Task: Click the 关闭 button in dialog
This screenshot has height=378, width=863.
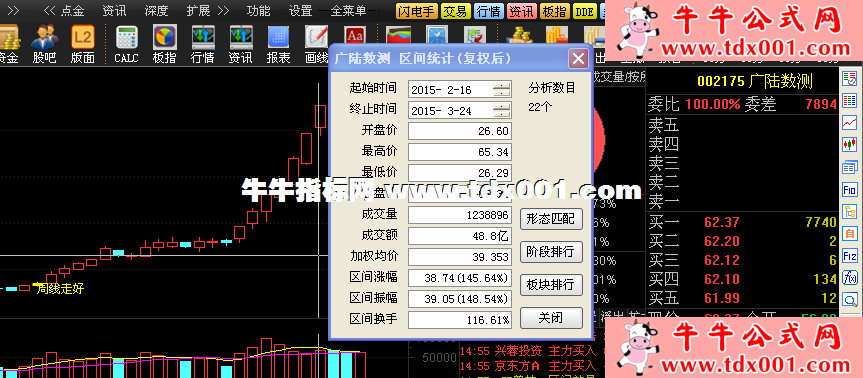Action: (551, 317)
